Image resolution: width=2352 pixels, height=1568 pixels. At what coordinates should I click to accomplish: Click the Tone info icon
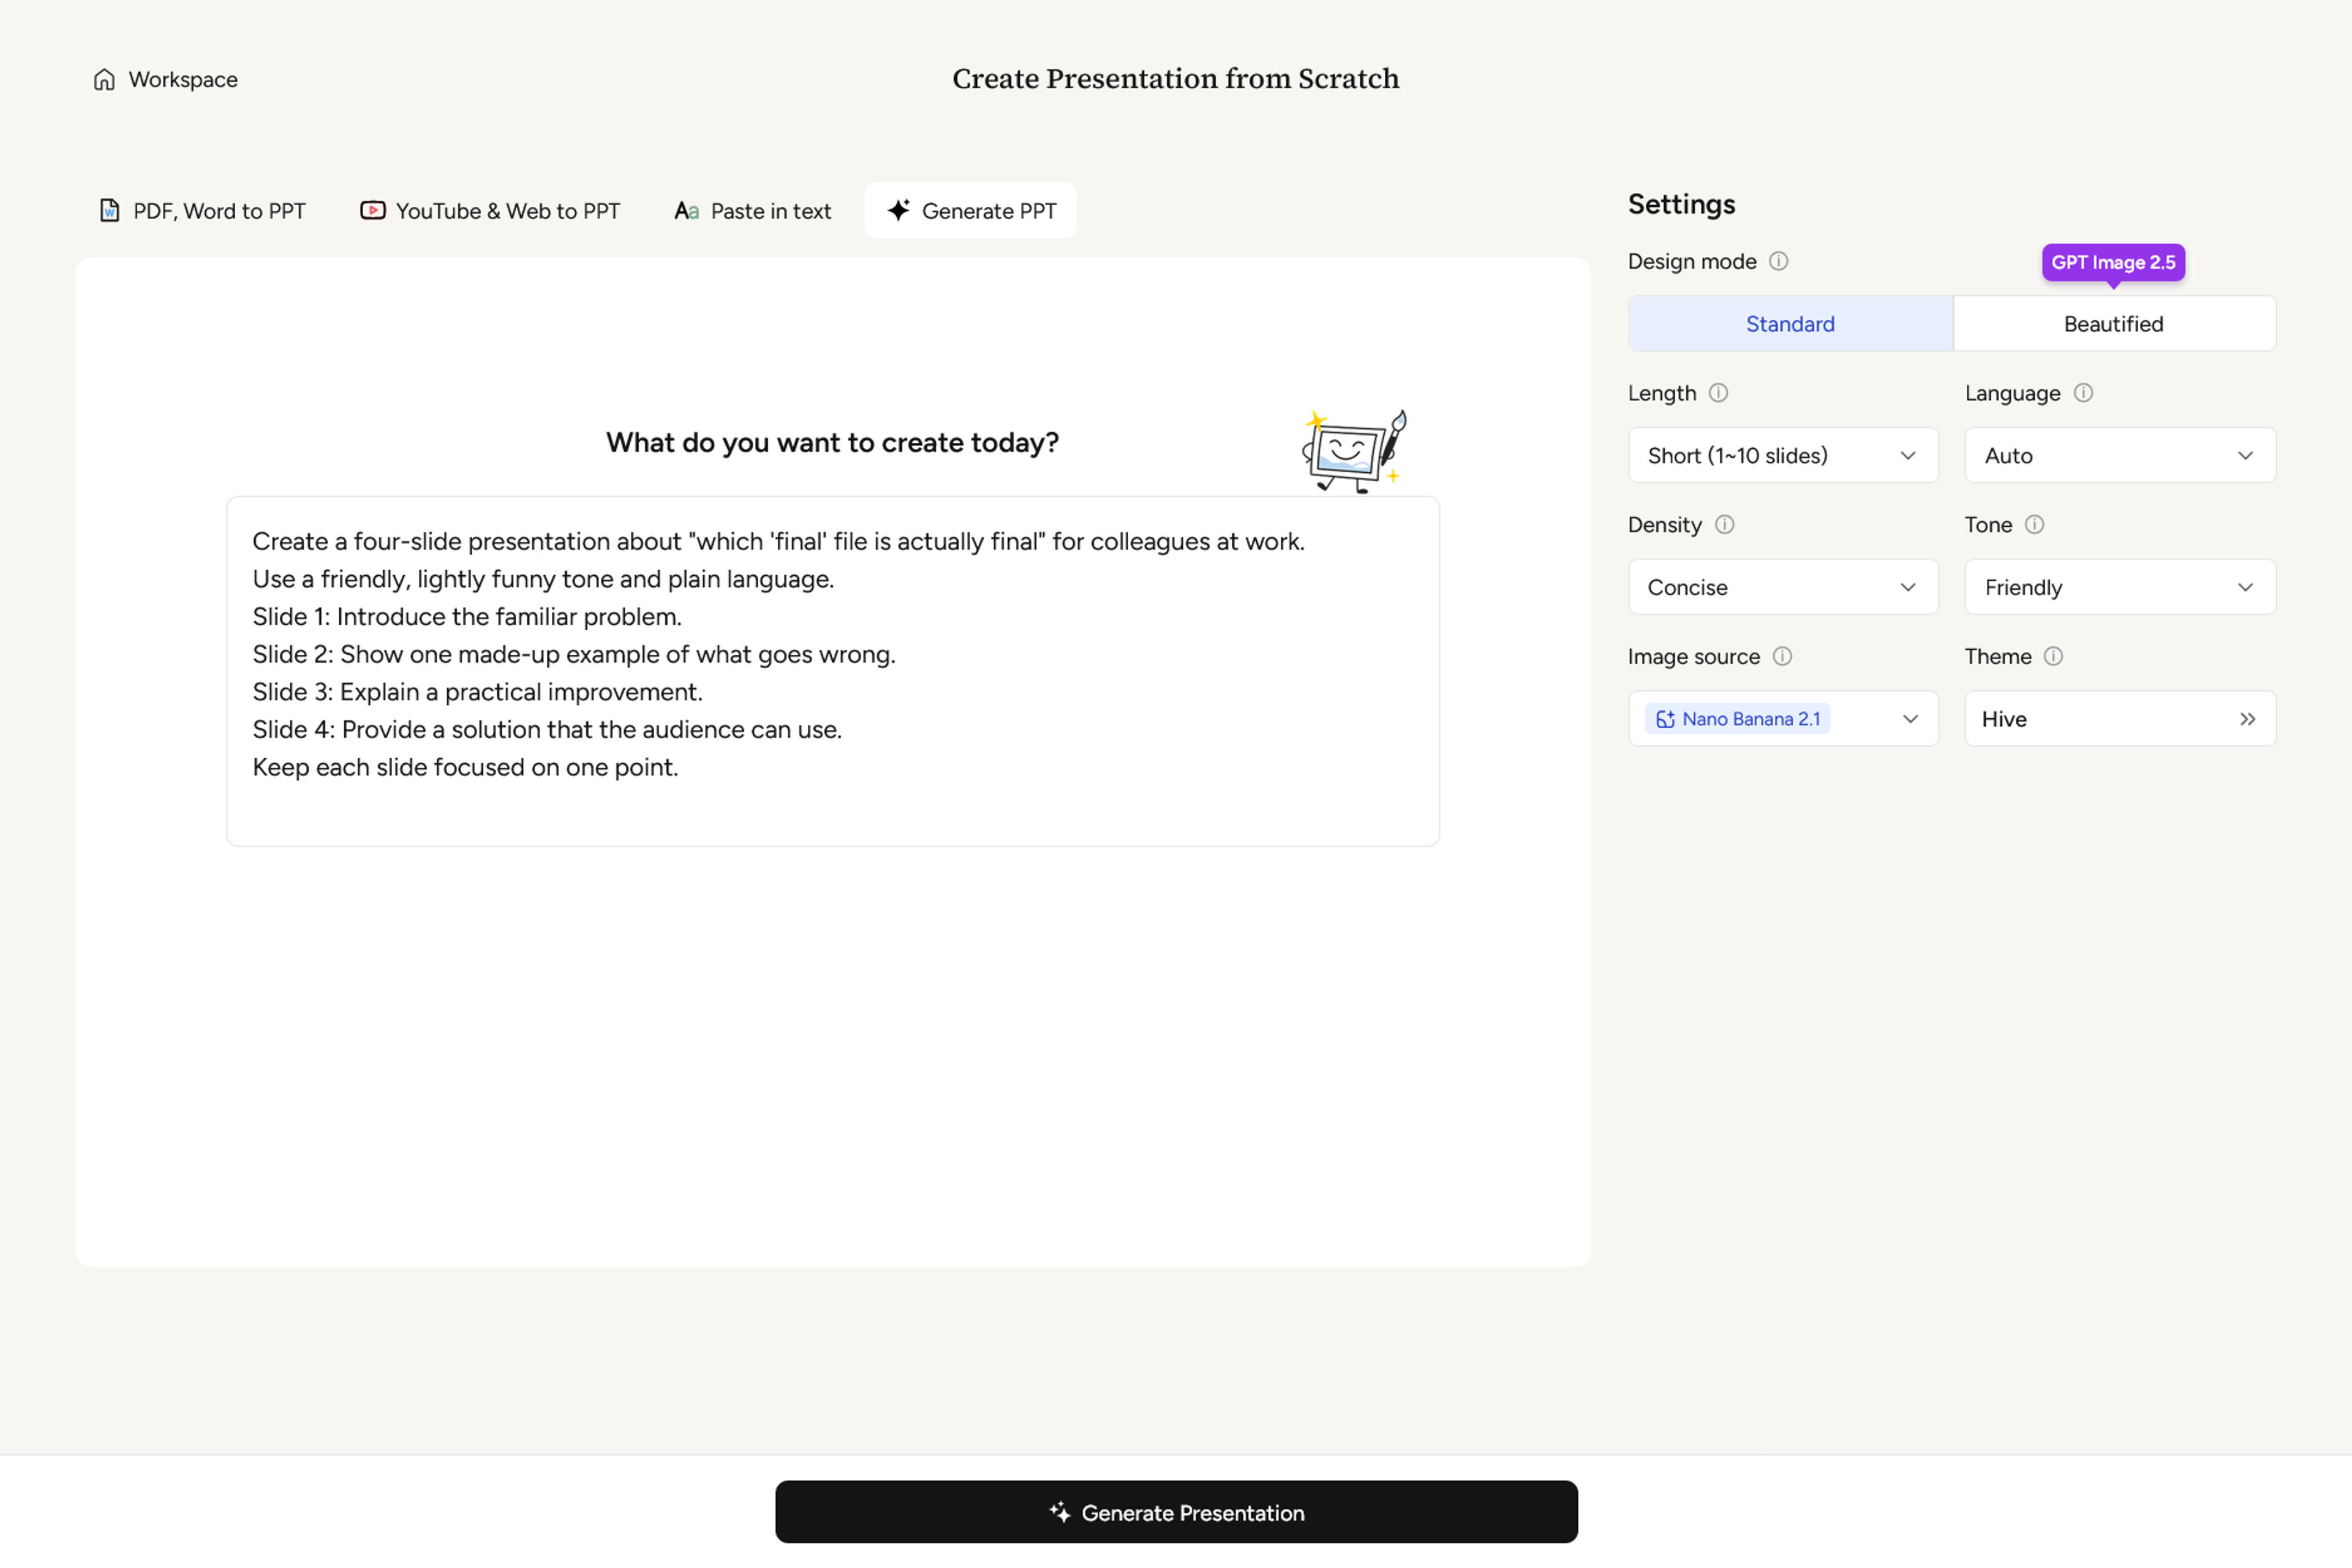click(2035, 525)
